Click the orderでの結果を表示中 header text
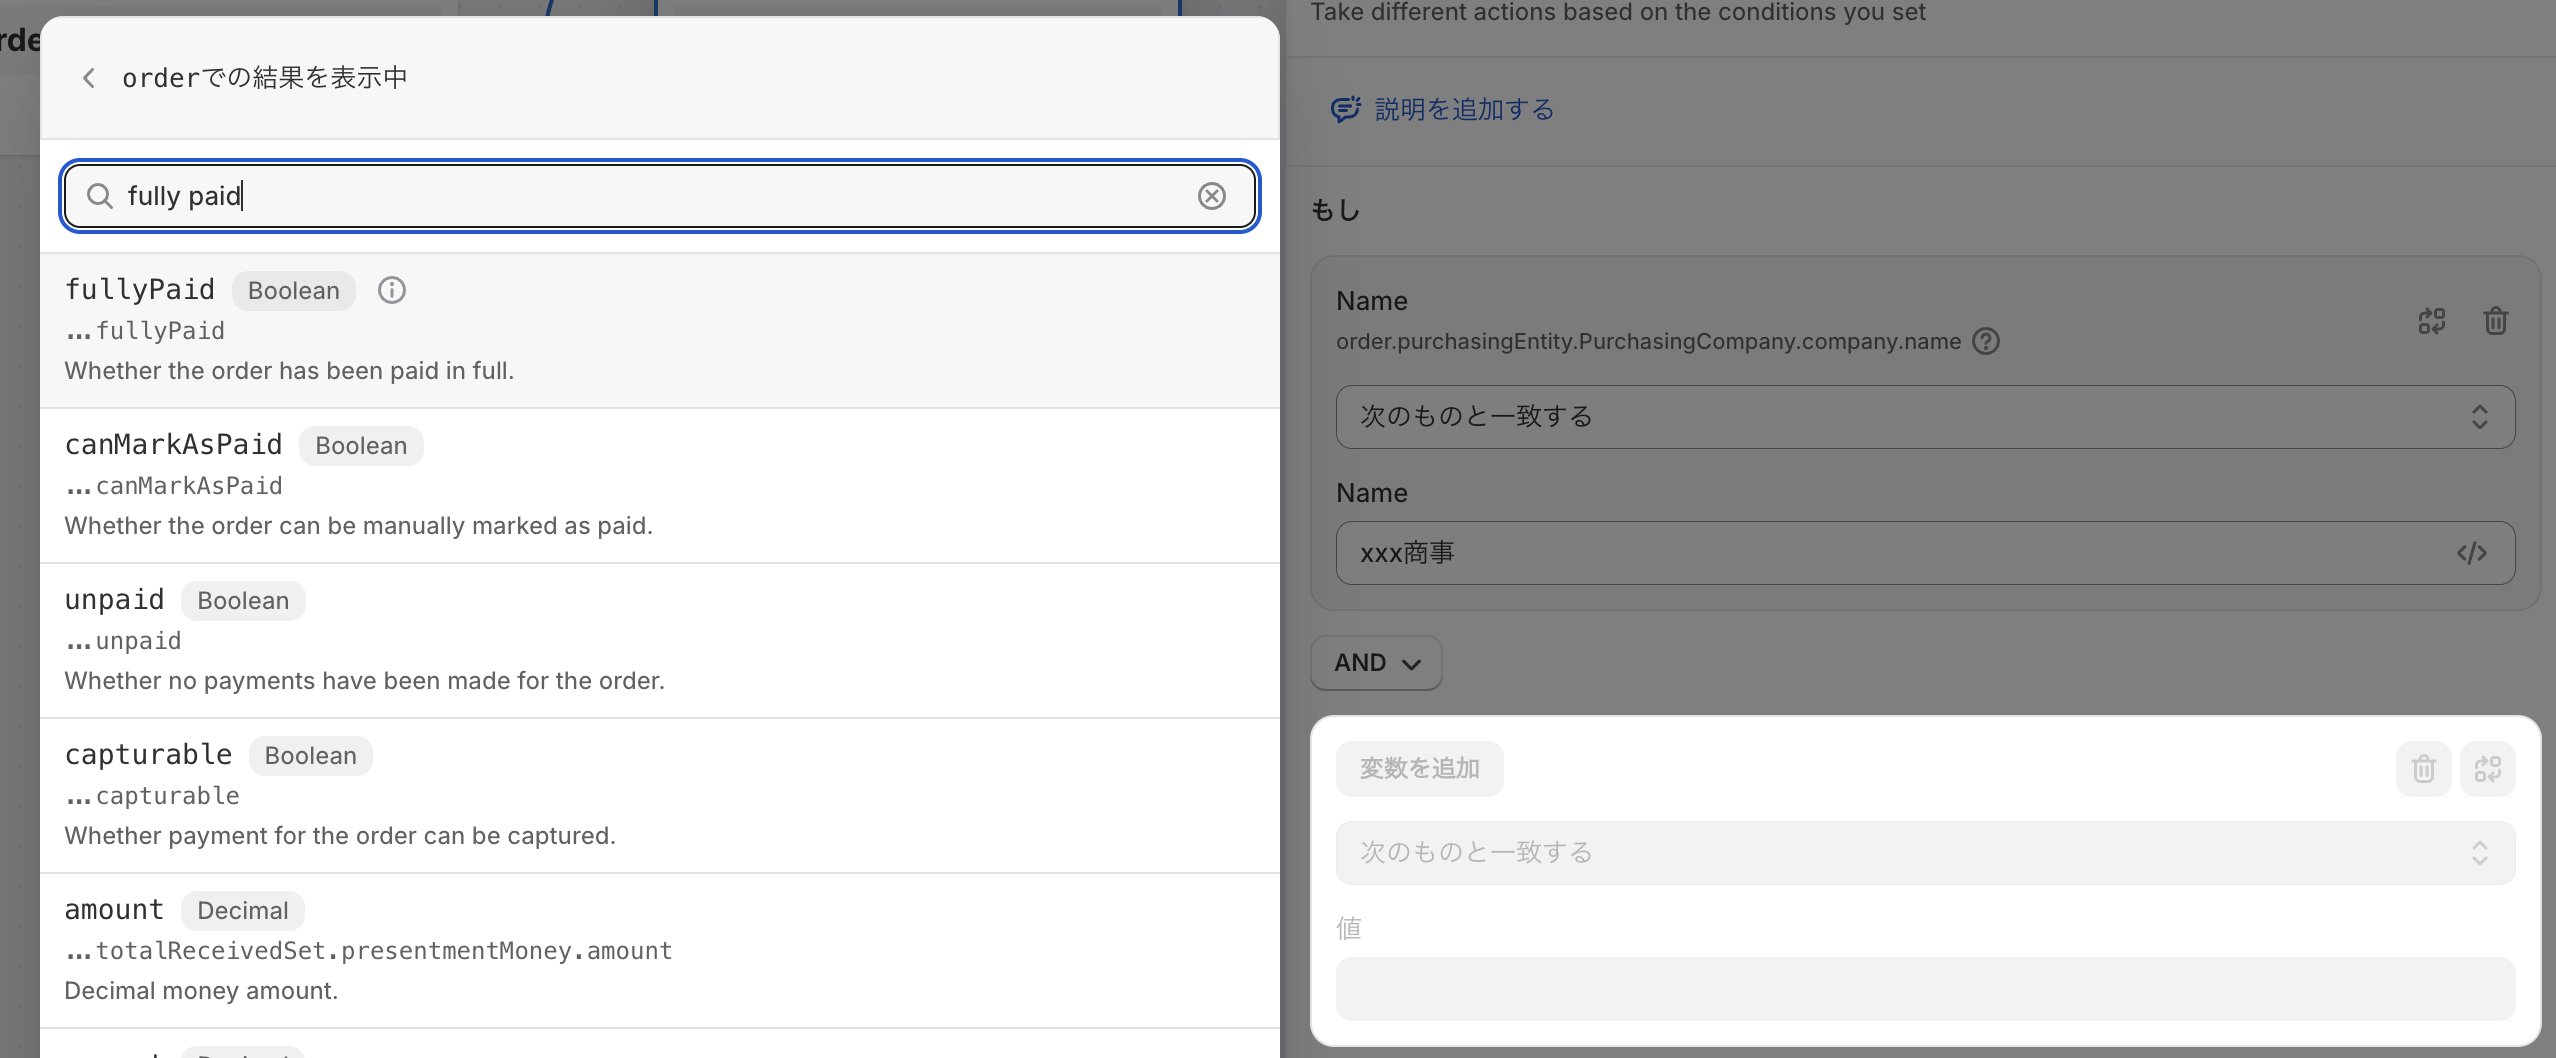 point(265,78)
